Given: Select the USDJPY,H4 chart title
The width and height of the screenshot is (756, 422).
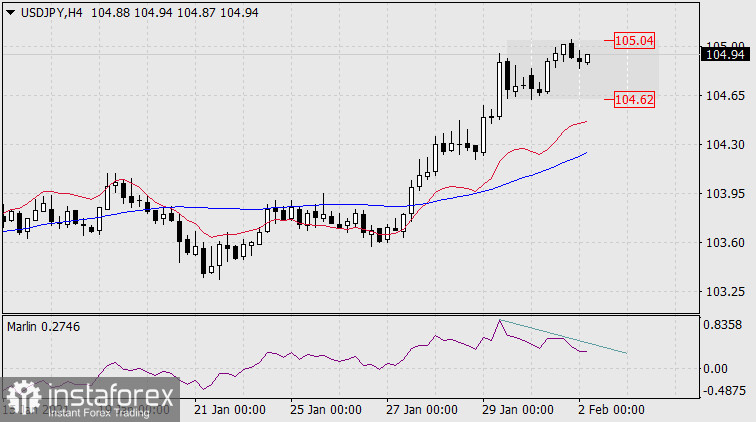Looking at the screenshot, I should point(52,13).
